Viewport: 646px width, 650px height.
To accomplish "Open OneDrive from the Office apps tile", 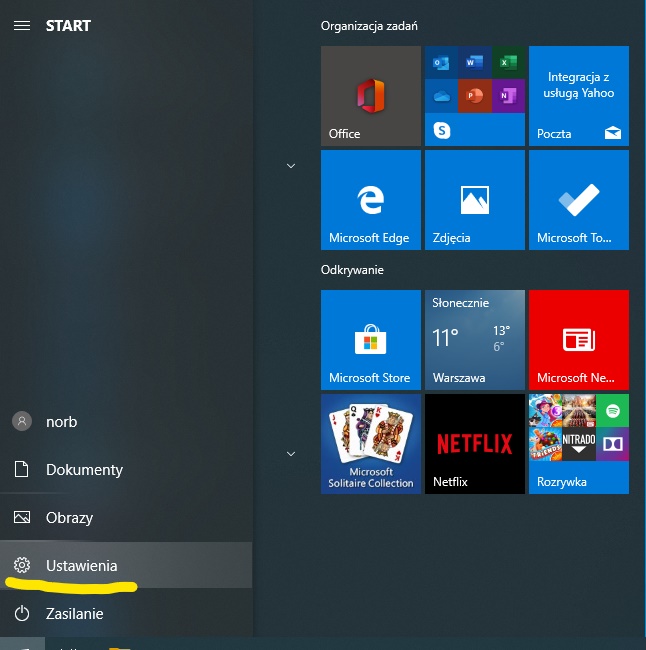I will (x=441, y=96).
